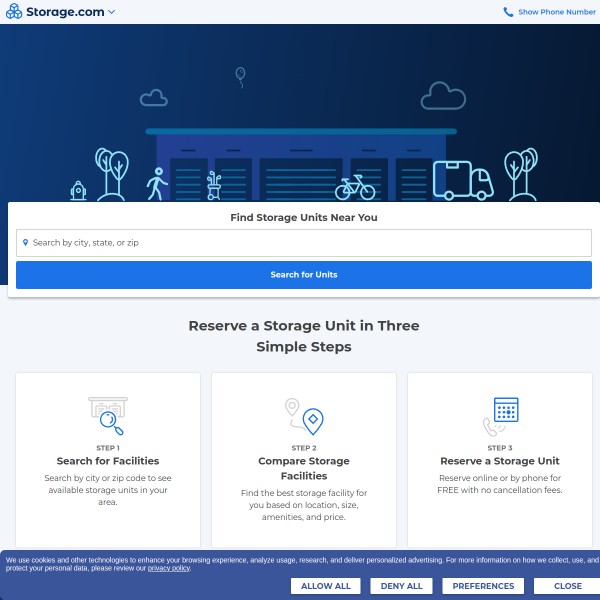Click DENY ALL cookies button

pyautogui.click(x=401, y=586)
